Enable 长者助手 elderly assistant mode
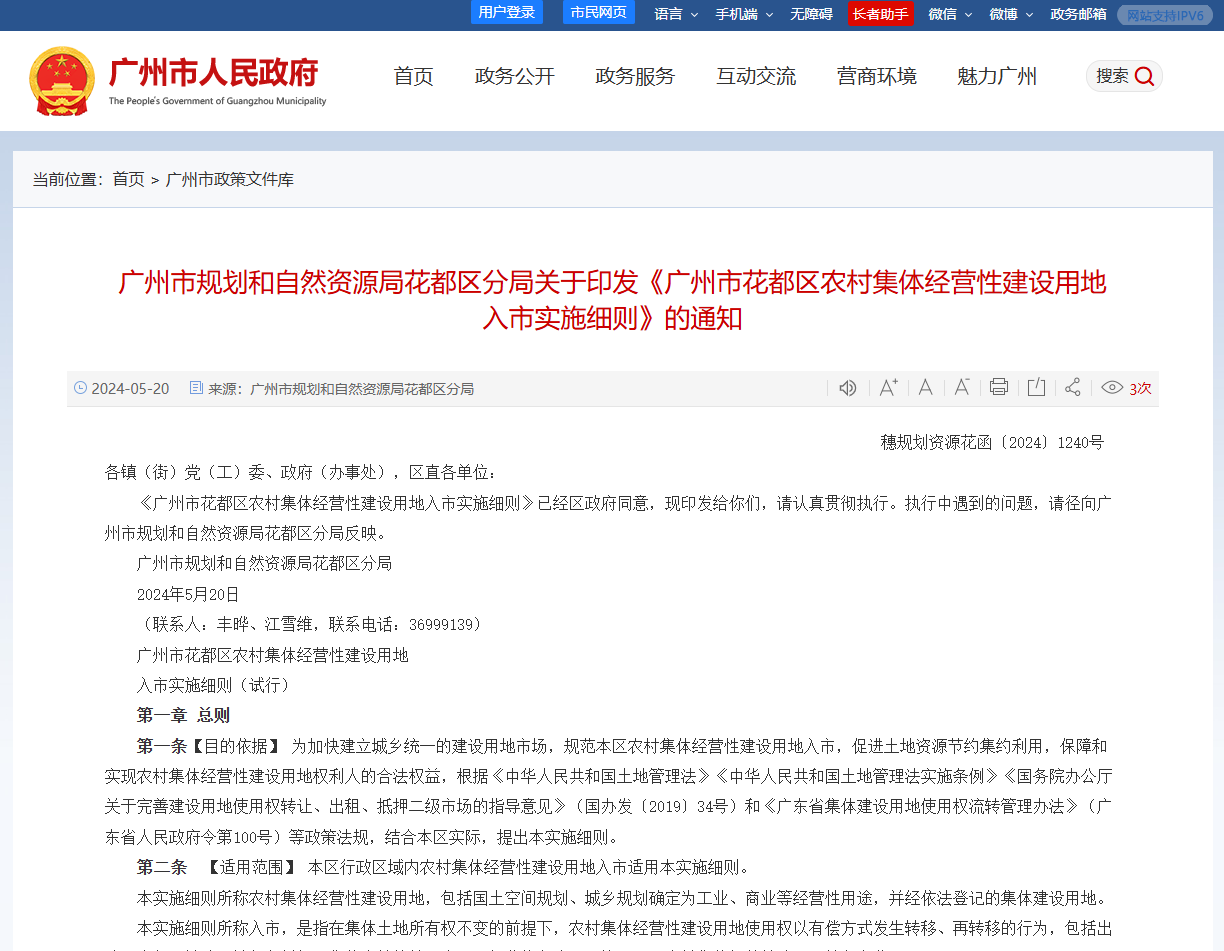1224x951 pixels. pyautogui.click(x=880, y=14)
